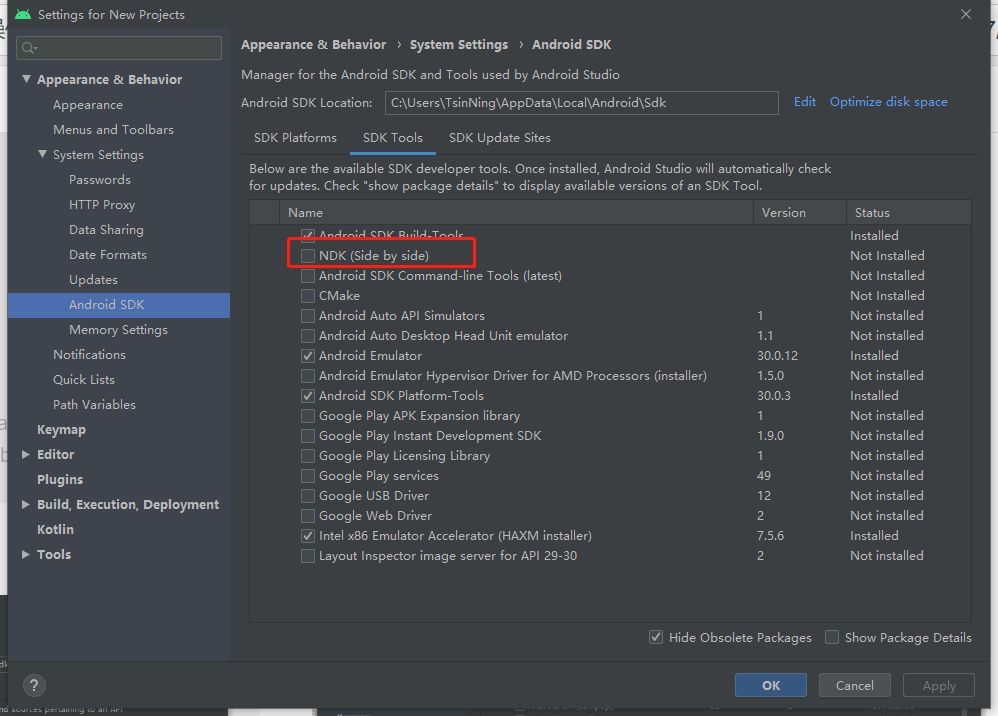The width and height of the screenshot is (998, 716).
Task: Close the Settings for New Projects dialog
Action: [966, 14]
